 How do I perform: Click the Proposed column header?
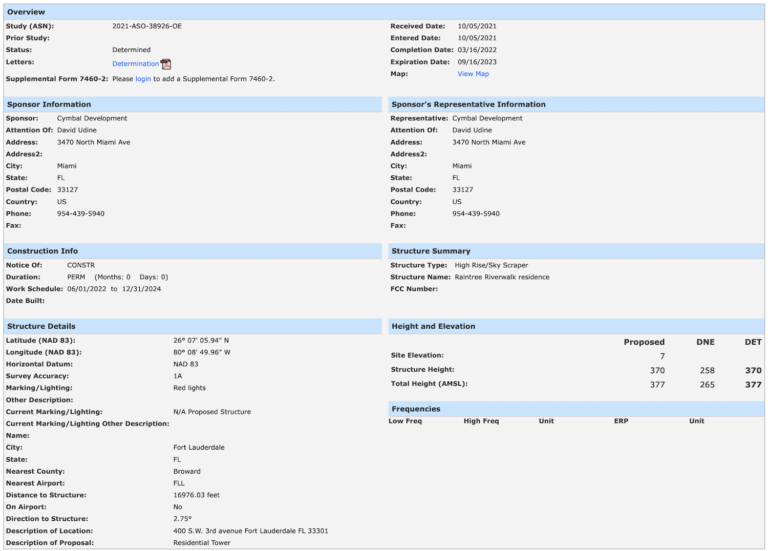(x=644, y=342)
